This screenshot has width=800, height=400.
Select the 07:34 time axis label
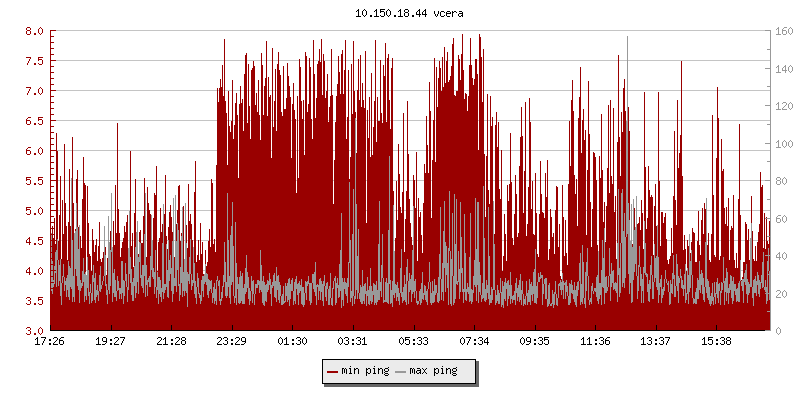tap(474, 341)
